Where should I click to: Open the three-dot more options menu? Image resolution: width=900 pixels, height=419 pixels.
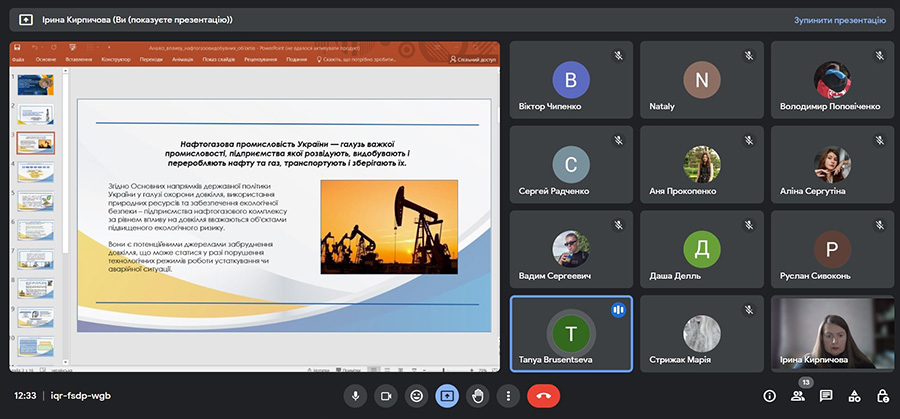pyautogui.click(x=509, y=396)
